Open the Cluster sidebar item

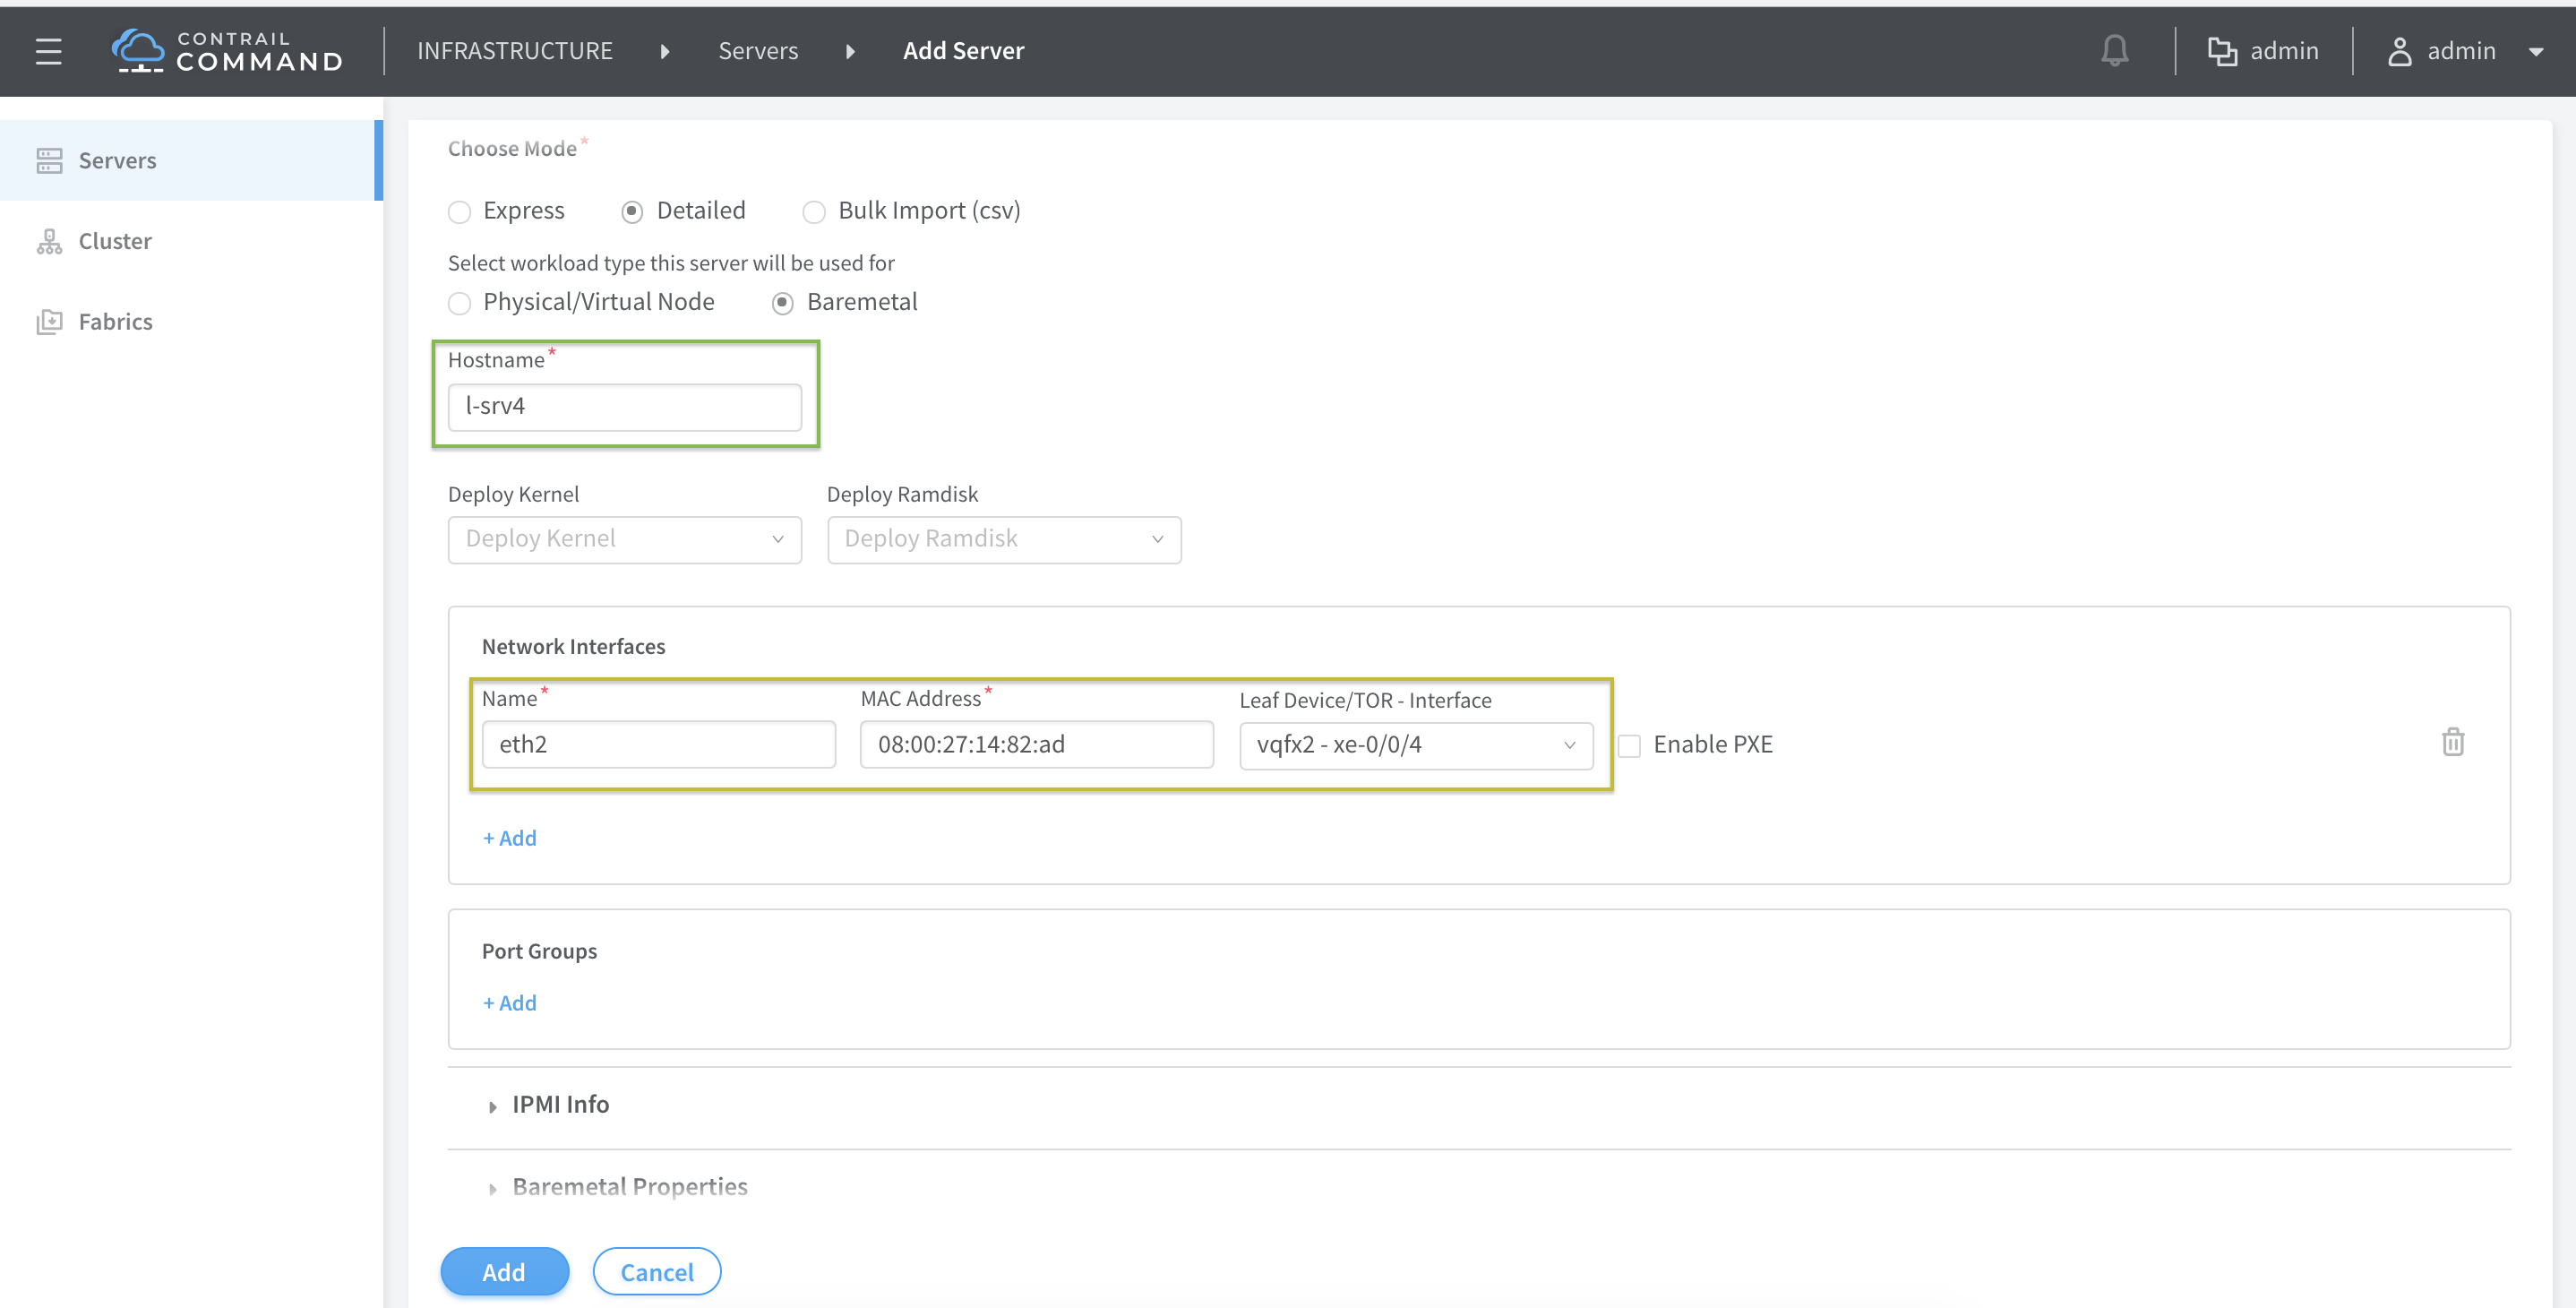(x=191, y=241)
